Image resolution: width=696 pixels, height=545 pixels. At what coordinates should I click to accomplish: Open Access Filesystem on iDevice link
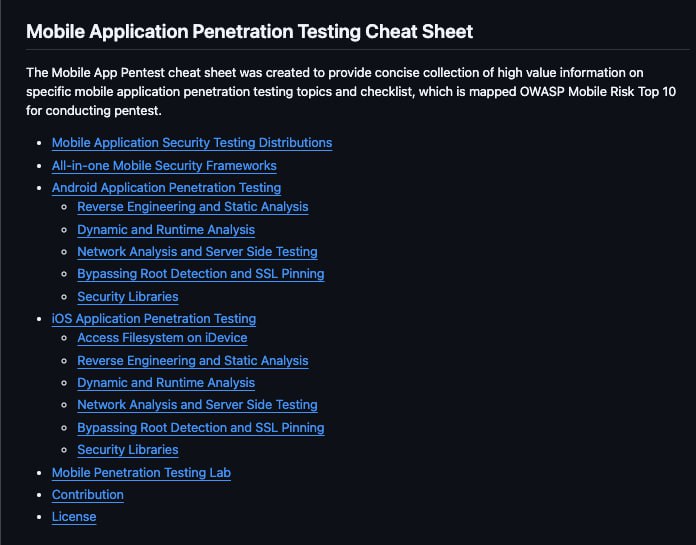point(162,338)
